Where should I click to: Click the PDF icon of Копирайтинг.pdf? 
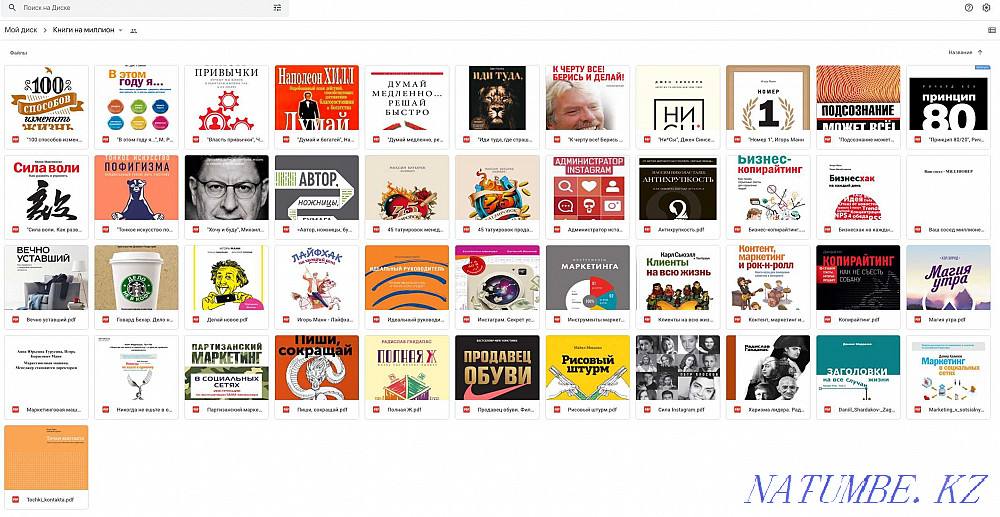[827, 319]
